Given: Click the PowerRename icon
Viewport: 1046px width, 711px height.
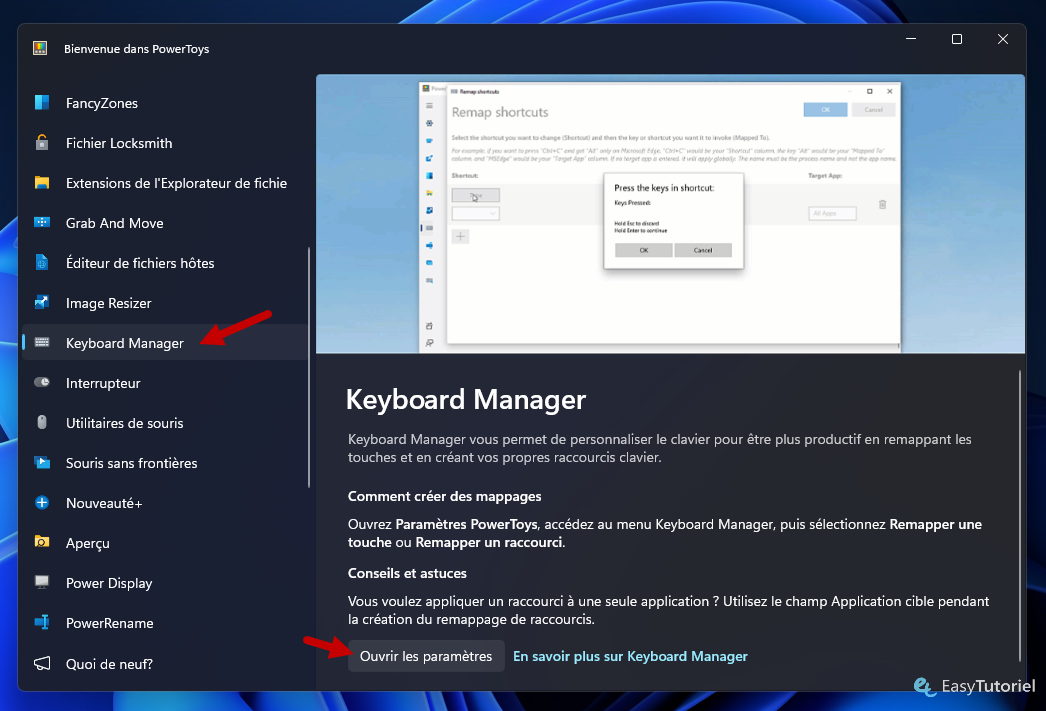Looking at the screenshot, I should click(42, 623).
